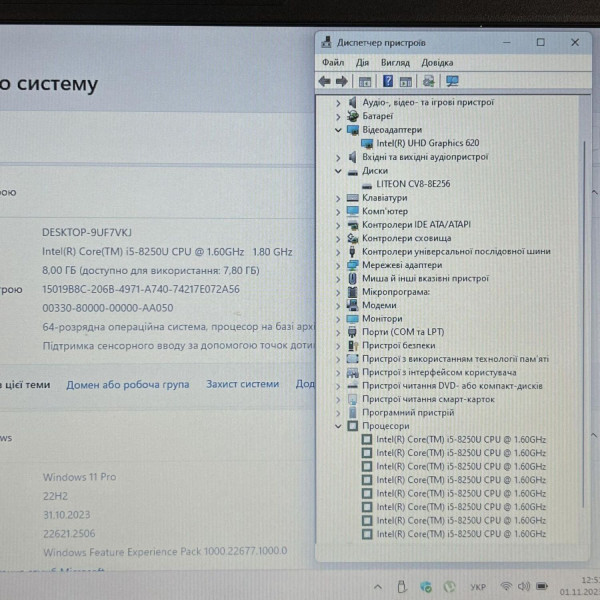Expand the Модеми node

(338, 306)
